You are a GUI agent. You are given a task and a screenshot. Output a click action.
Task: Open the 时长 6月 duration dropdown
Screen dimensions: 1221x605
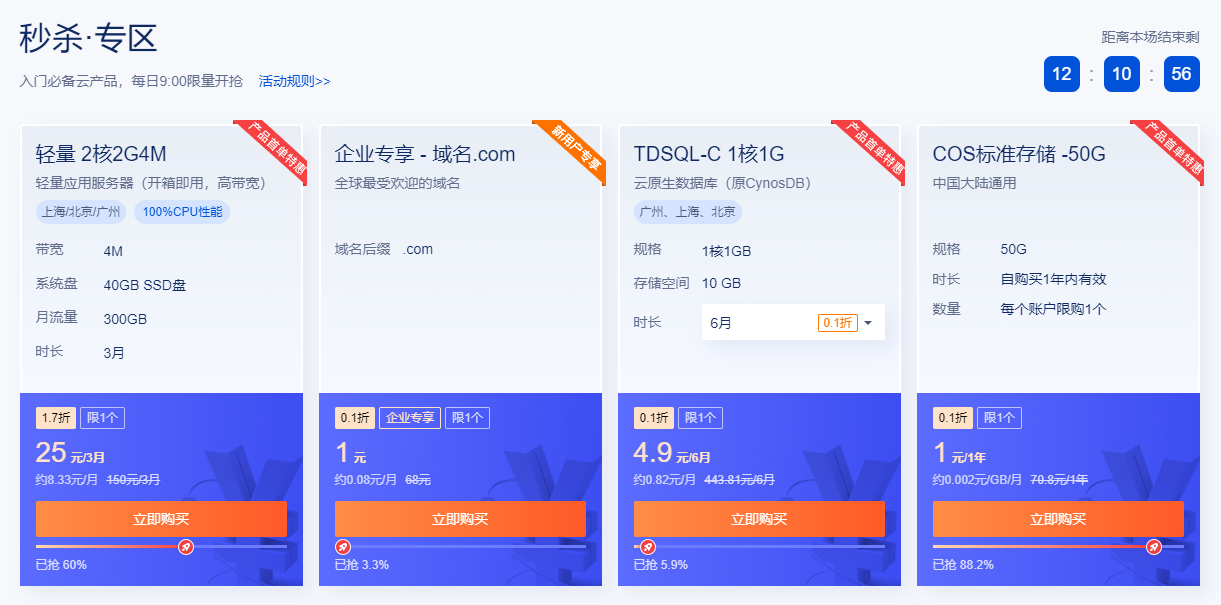pos(793,323)
